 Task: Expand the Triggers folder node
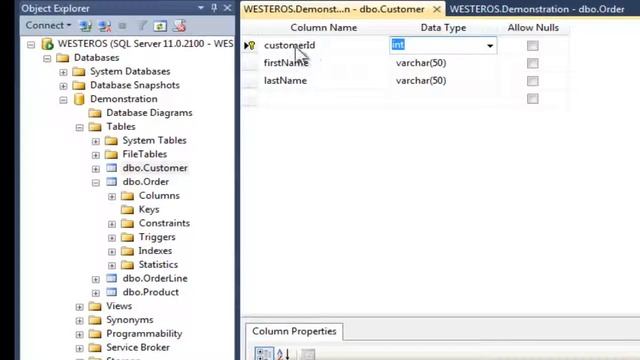pyautogui.click(x=111, y=238)
